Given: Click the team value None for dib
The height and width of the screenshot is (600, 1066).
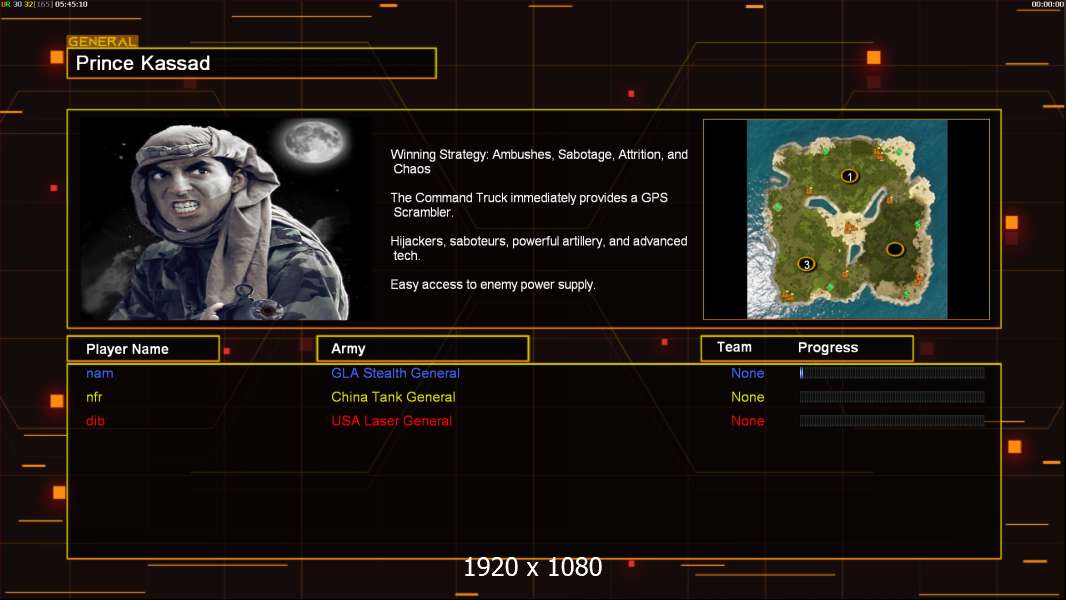Looking at the screenshot, I should (747, 421).
